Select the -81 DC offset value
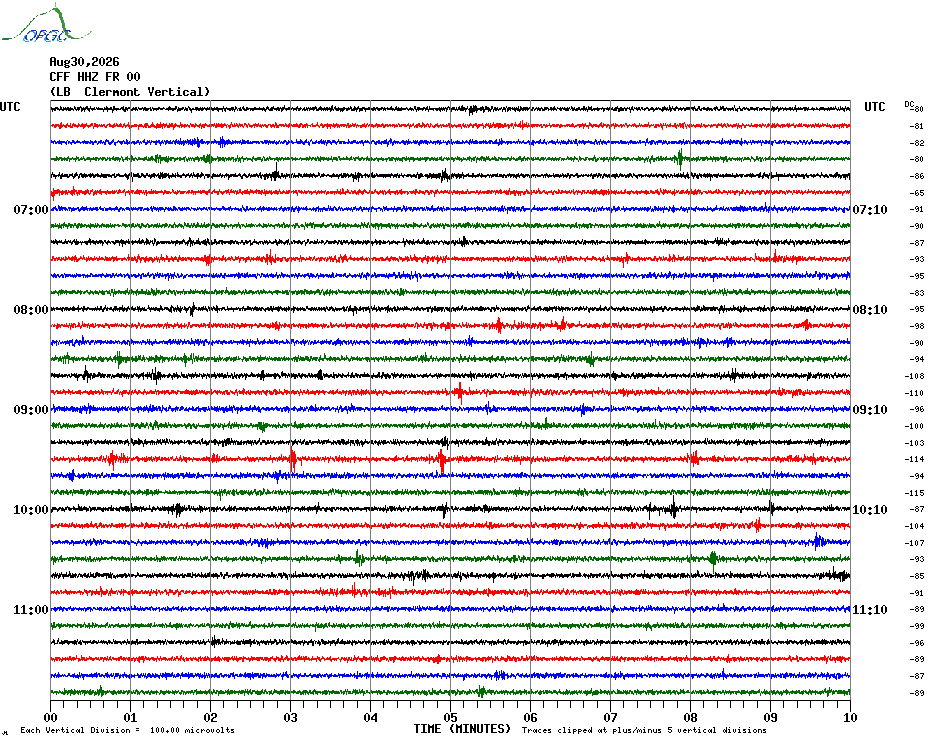 coord(916,126)
